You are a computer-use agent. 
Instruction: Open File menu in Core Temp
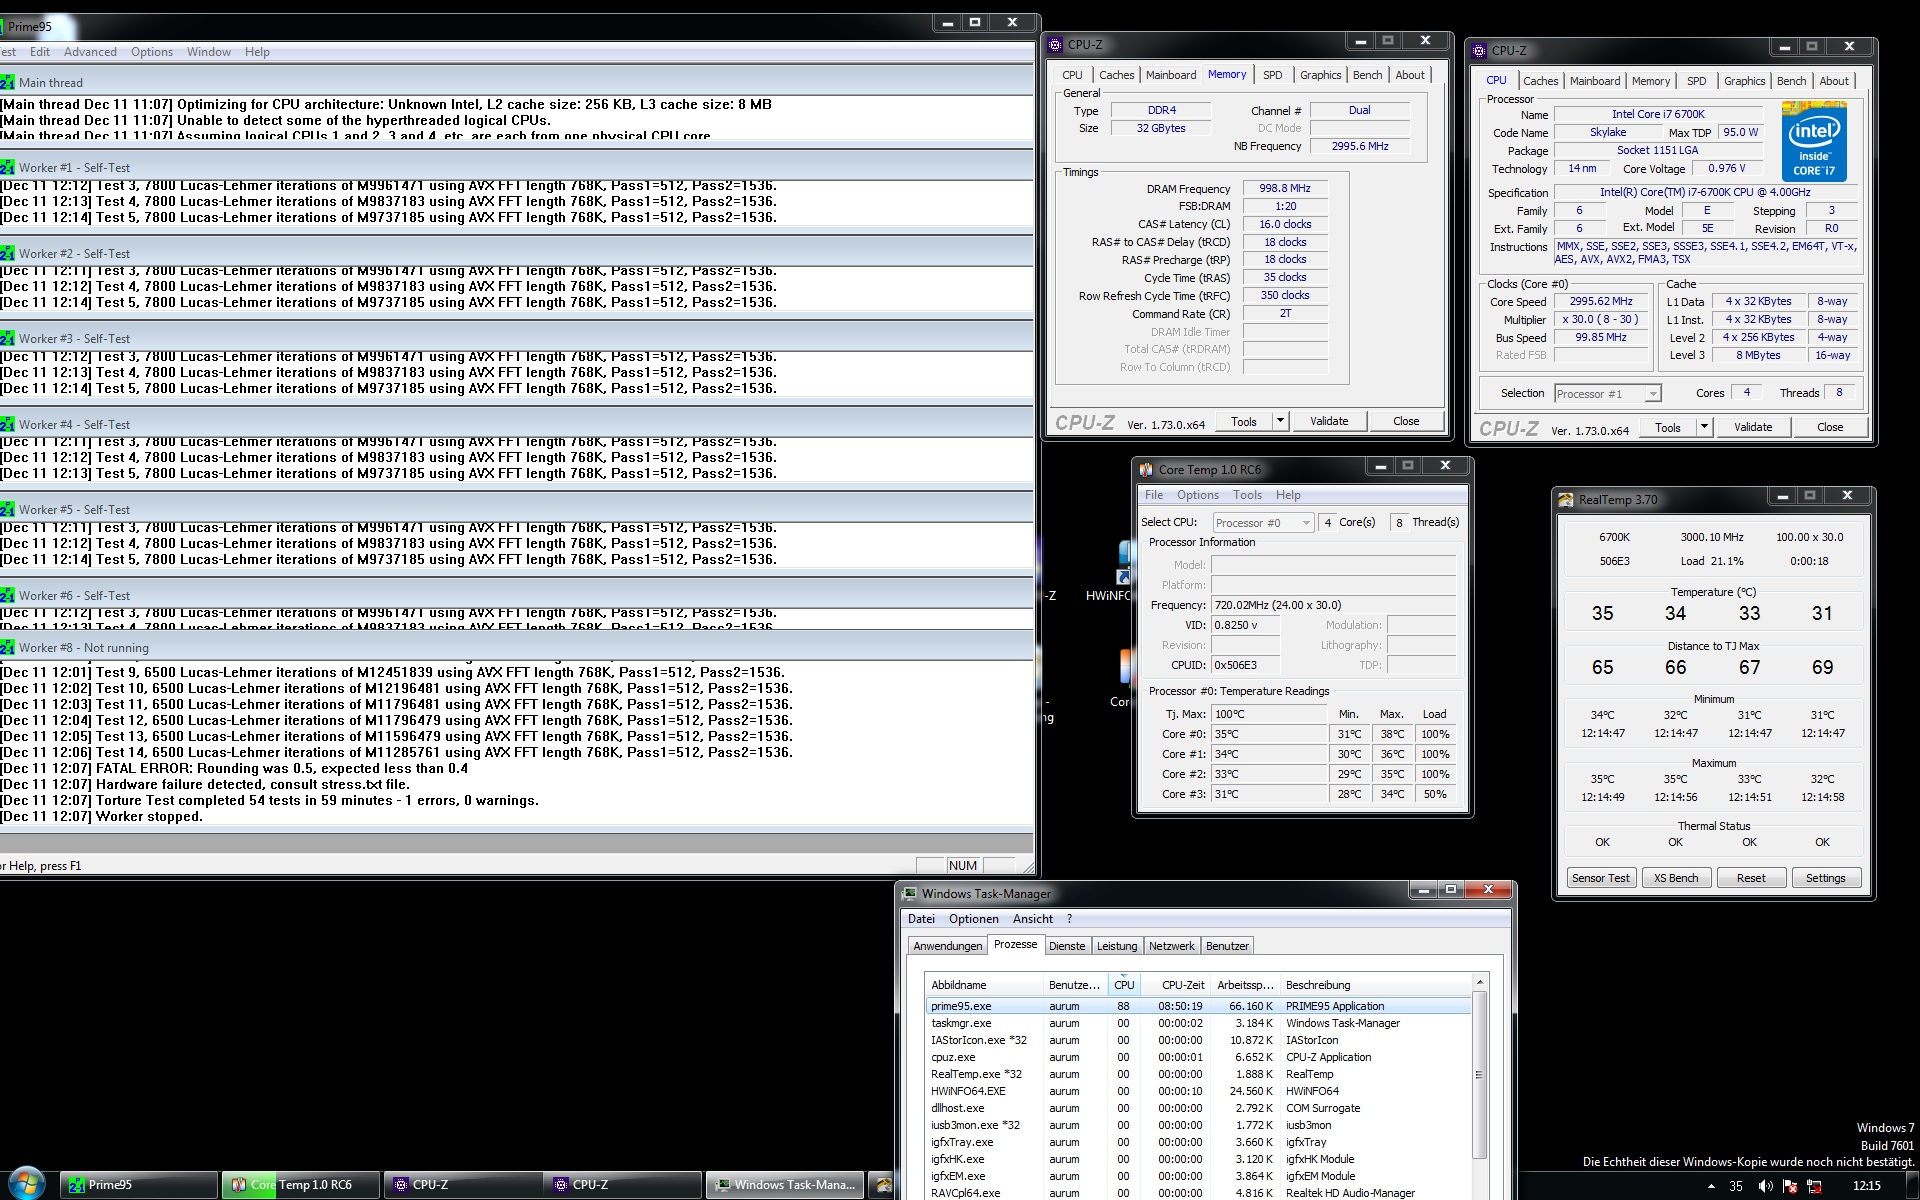click(1154, 495)
